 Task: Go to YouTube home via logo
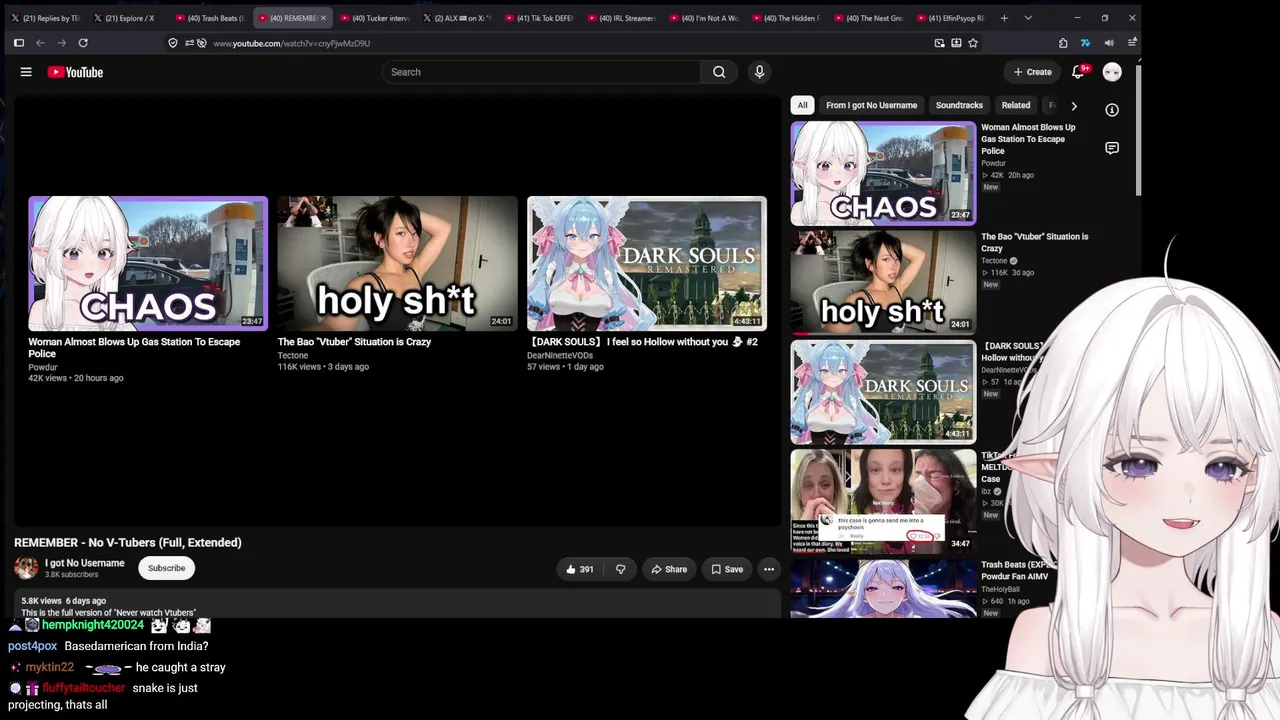click(75, 72)
